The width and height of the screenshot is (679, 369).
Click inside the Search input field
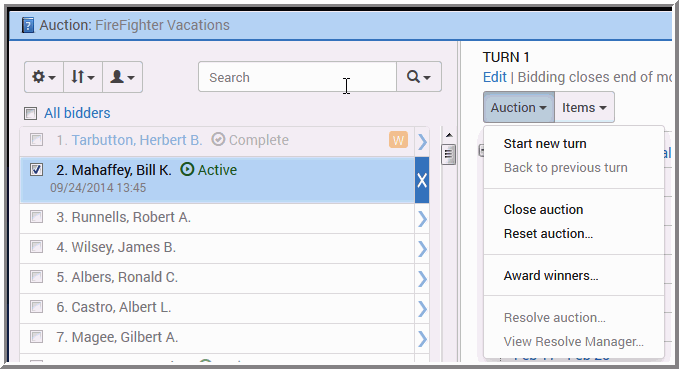click(297, 77)
